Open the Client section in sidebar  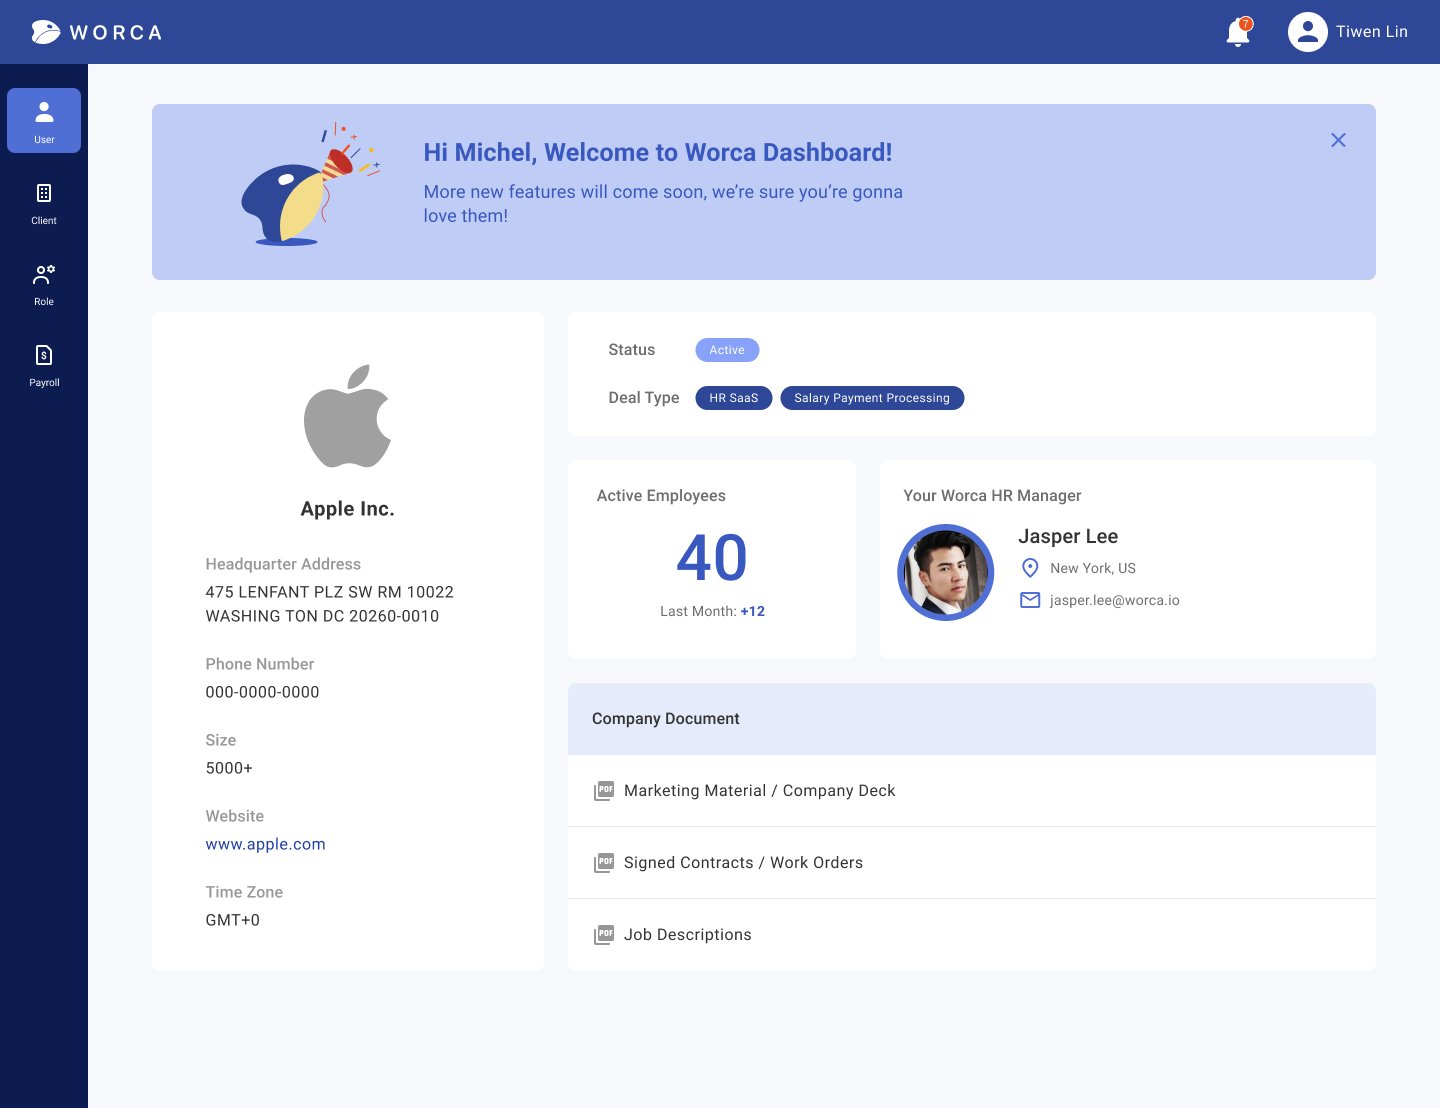44,203
